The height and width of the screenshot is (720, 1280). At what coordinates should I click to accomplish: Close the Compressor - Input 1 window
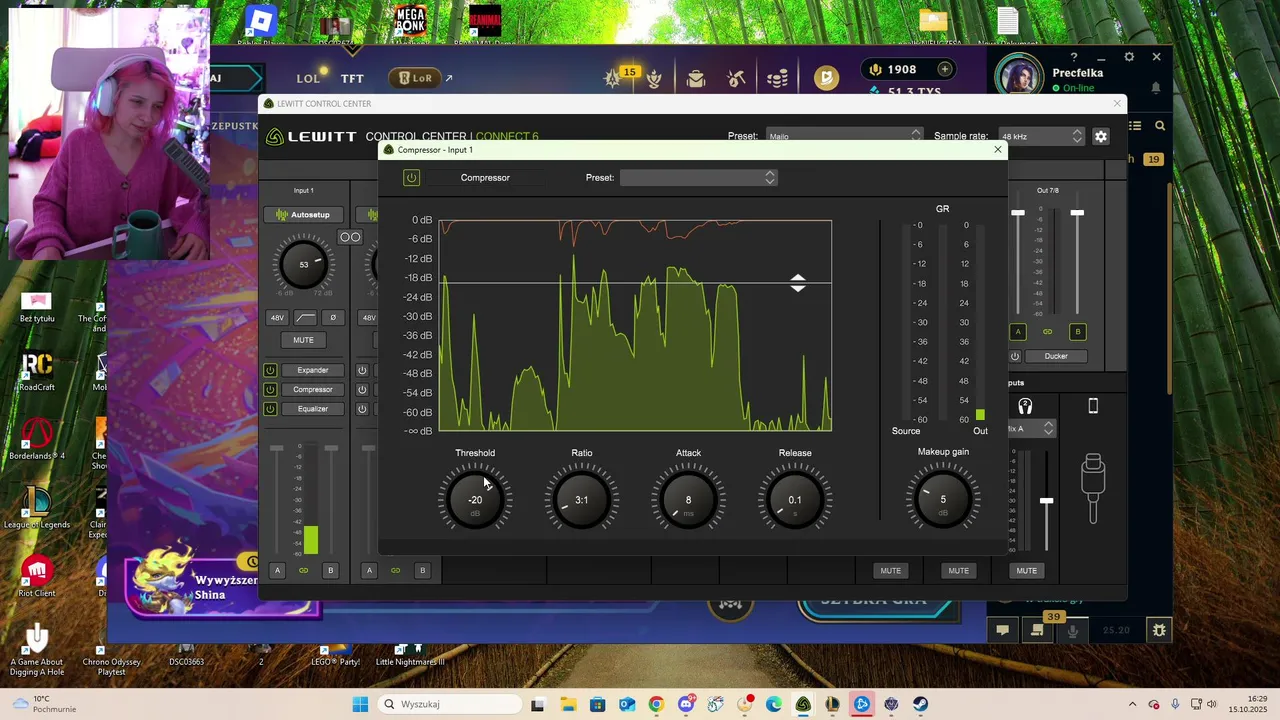coord(997,150)
